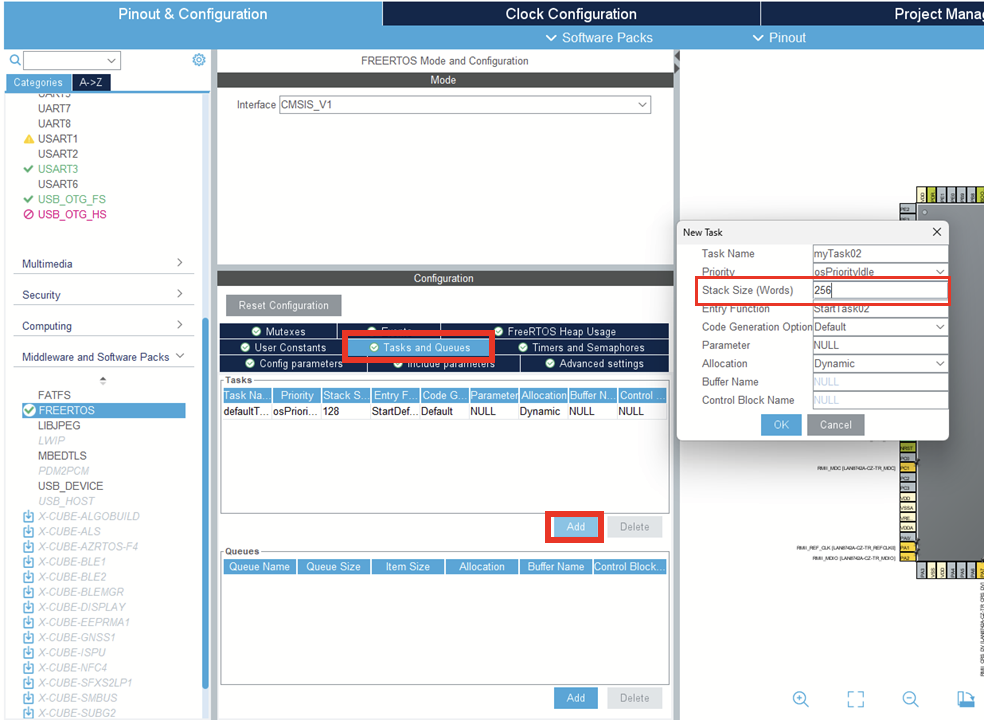984x720 pixels.
Task: Open the Priority dropdown in New Task
Action: pos(939,272)
